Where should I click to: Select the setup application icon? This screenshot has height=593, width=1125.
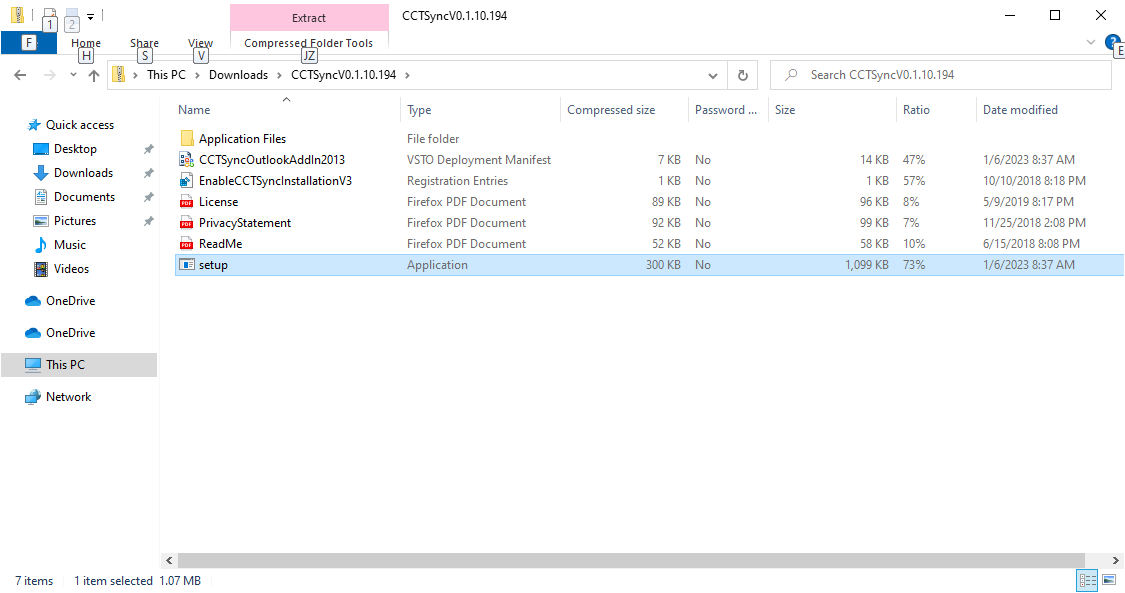click(187, 265)
